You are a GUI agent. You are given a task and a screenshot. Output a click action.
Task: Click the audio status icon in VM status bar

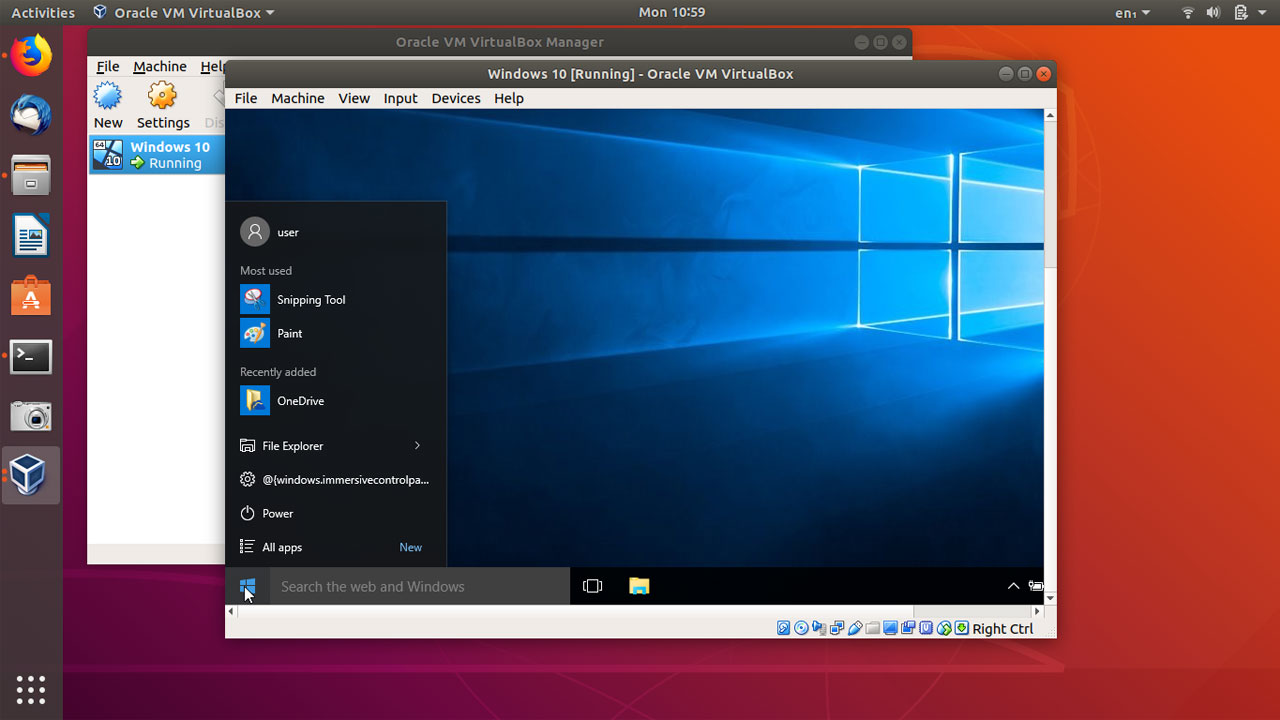pos(819,627)
